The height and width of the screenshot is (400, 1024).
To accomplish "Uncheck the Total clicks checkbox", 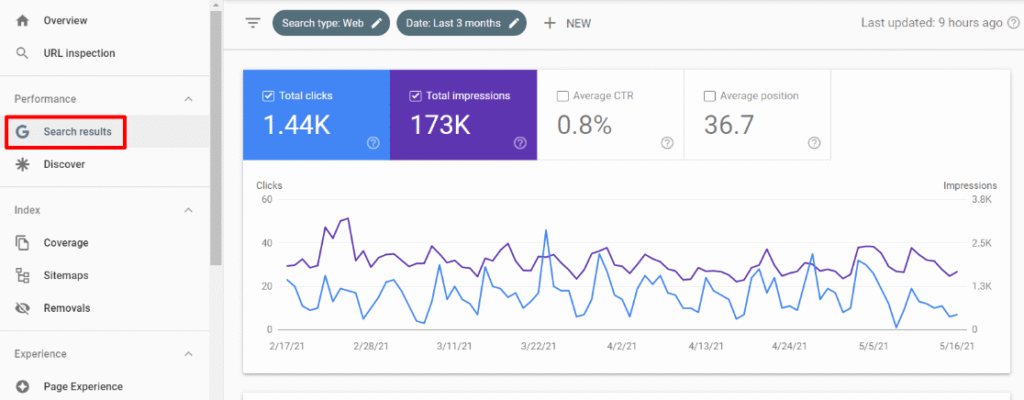I will (268, 96).
